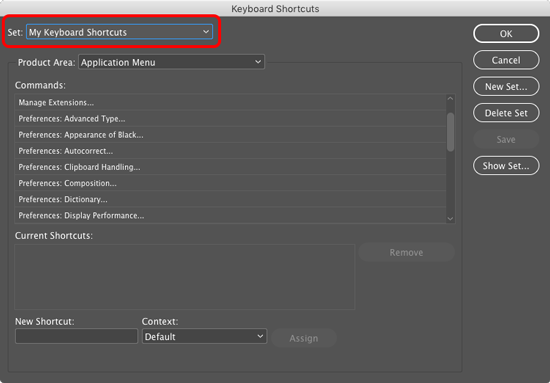Open the Product Area dropdown
The width and height of the screenshot is (550, 383).
tap(172, 62)
